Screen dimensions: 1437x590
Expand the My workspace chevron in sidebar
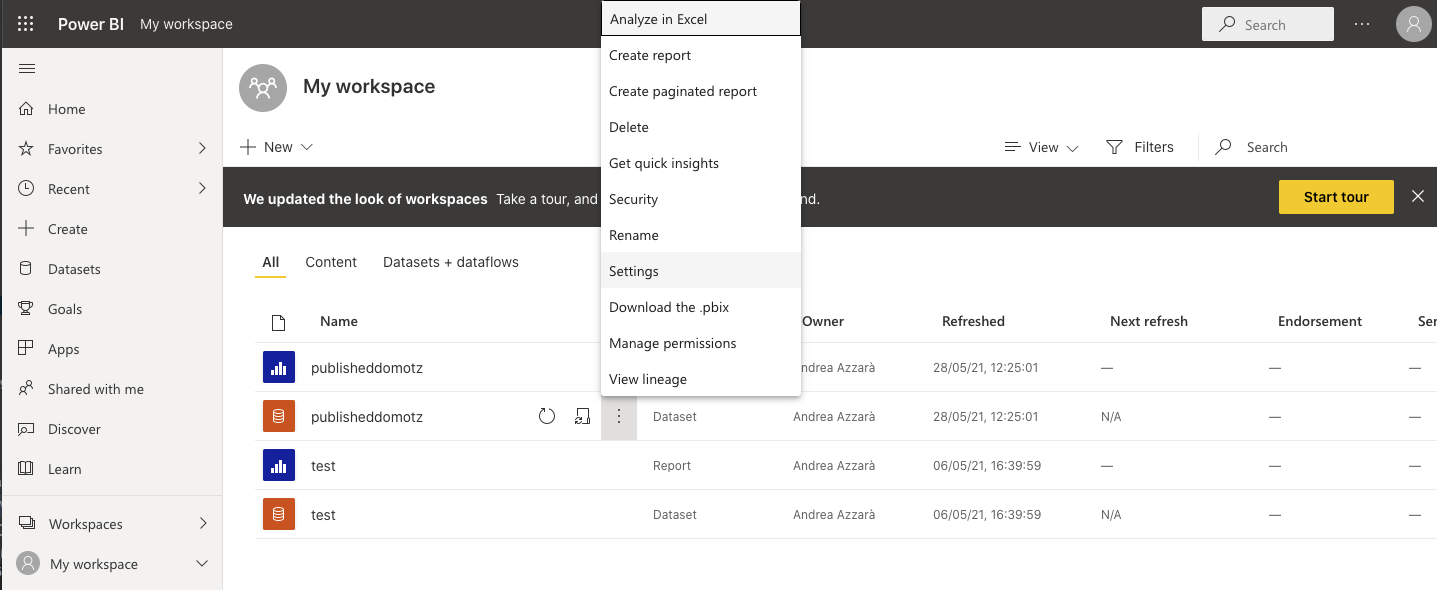(x=202, y=564)
